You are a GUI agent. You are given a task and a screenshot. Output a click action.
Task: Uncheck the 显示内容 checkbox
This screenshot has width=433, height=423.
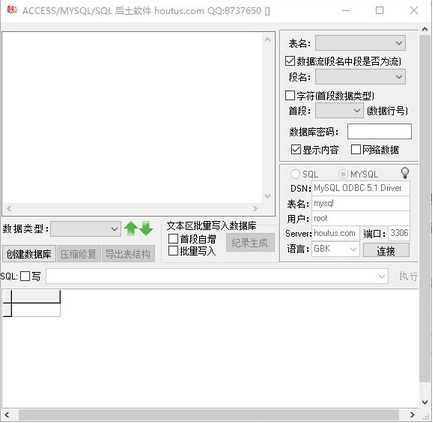coord(296,149)
